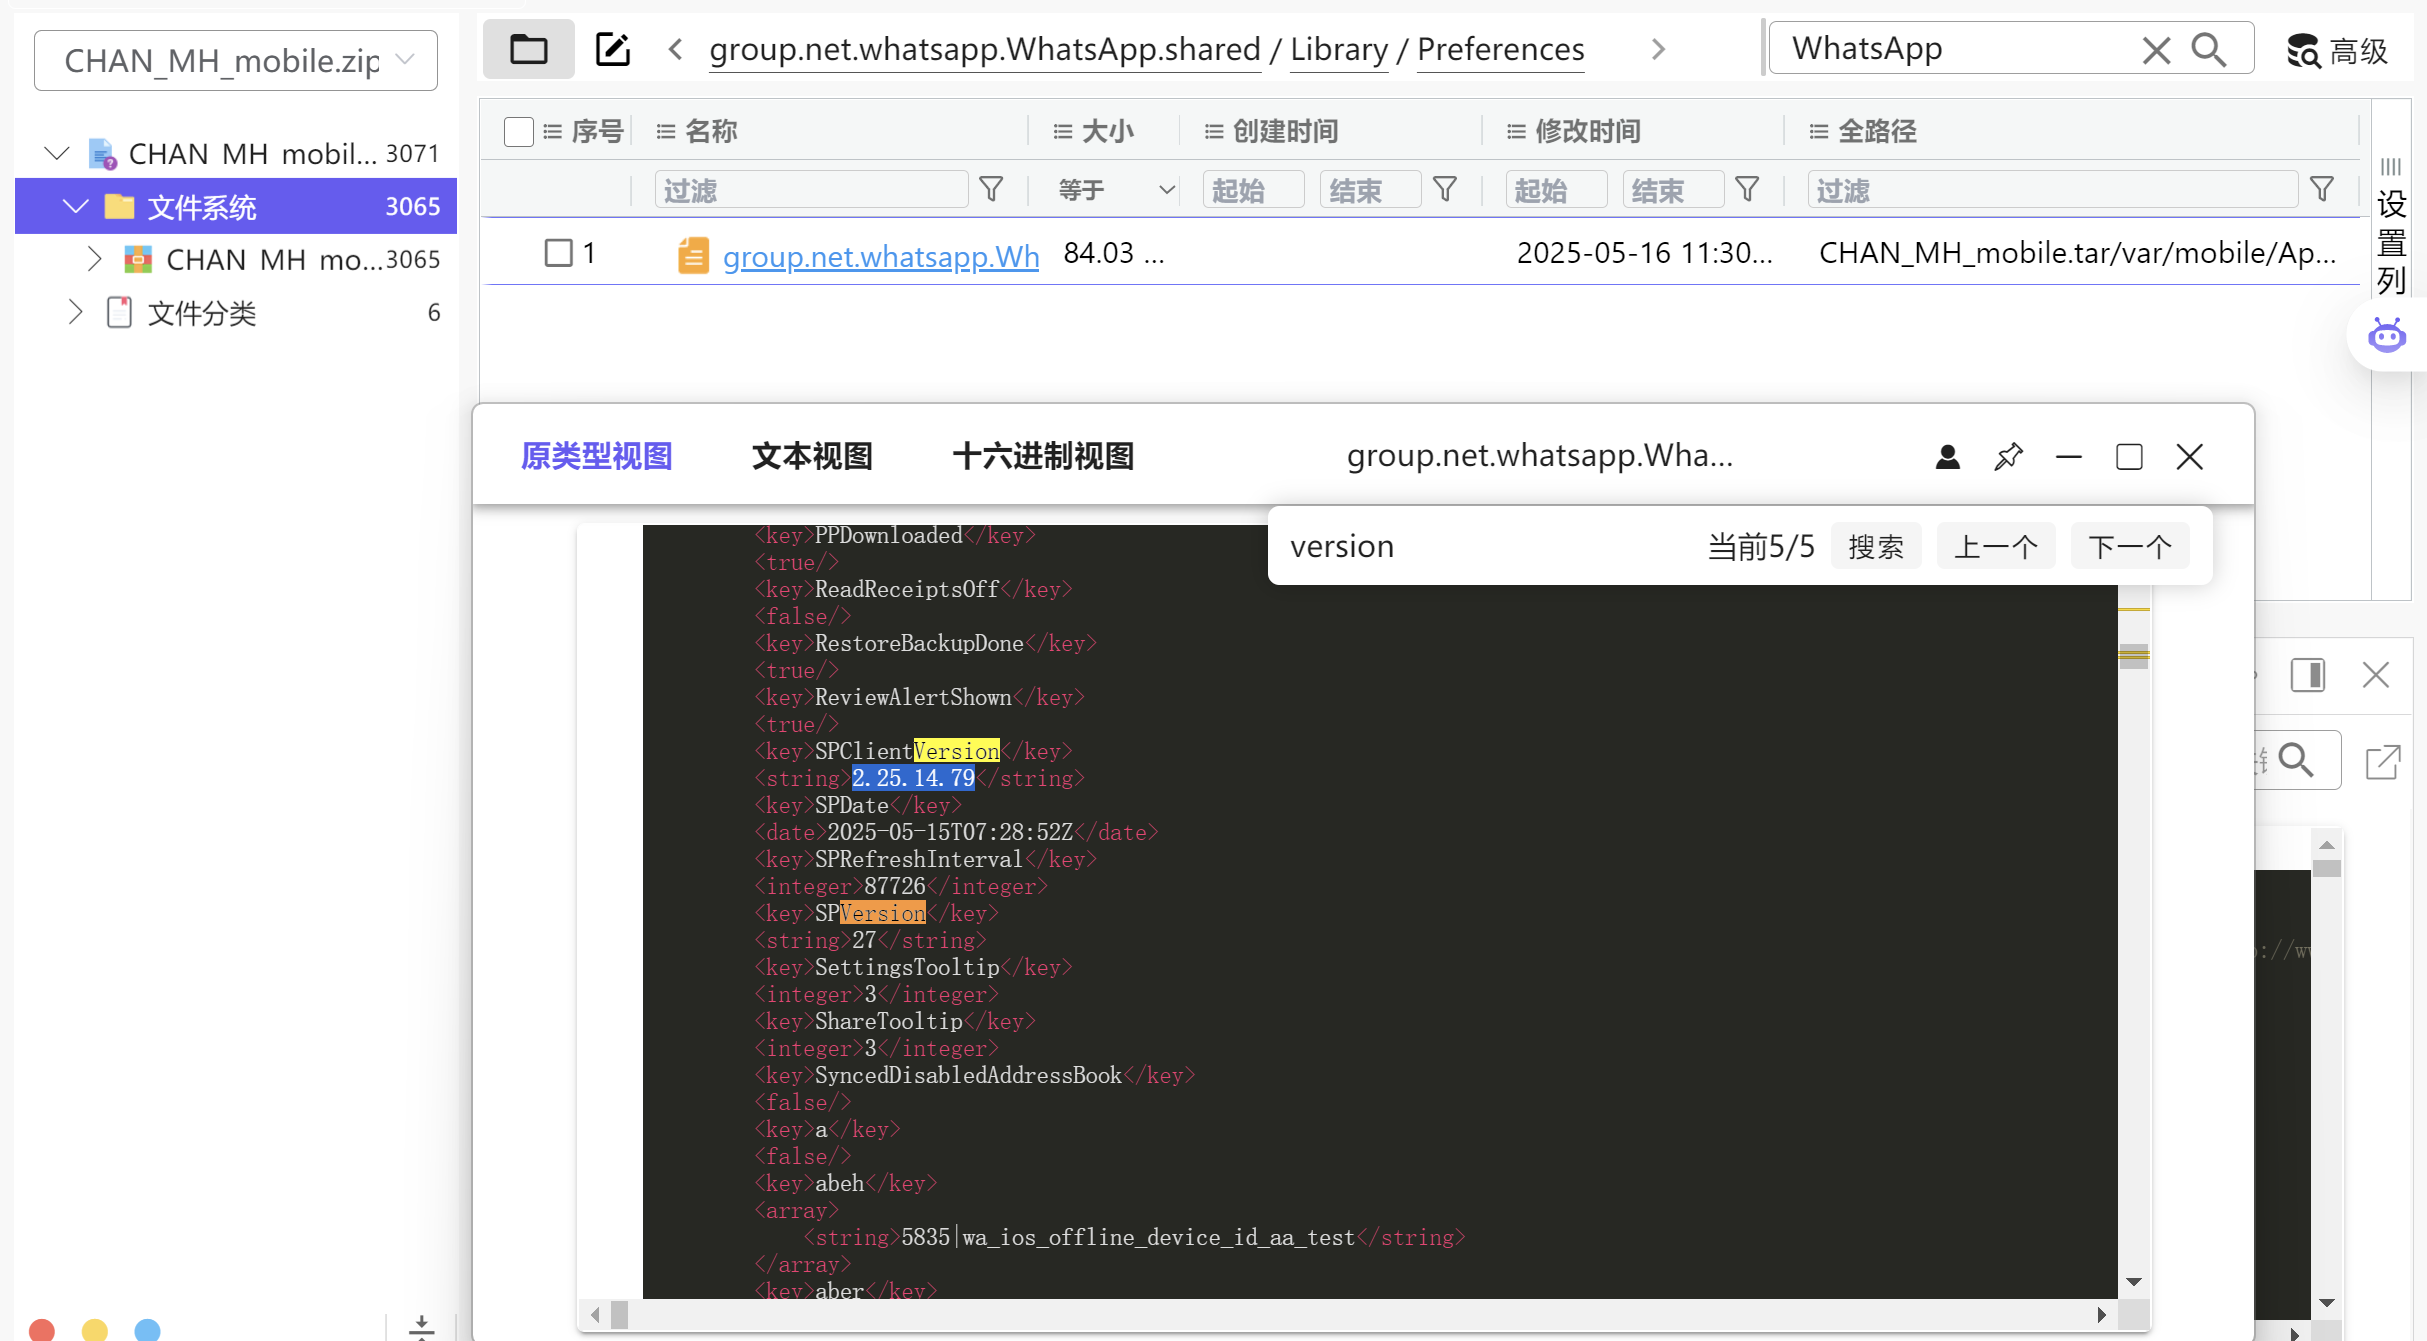Click the pin icon in preview panel

coord(2008,457)
